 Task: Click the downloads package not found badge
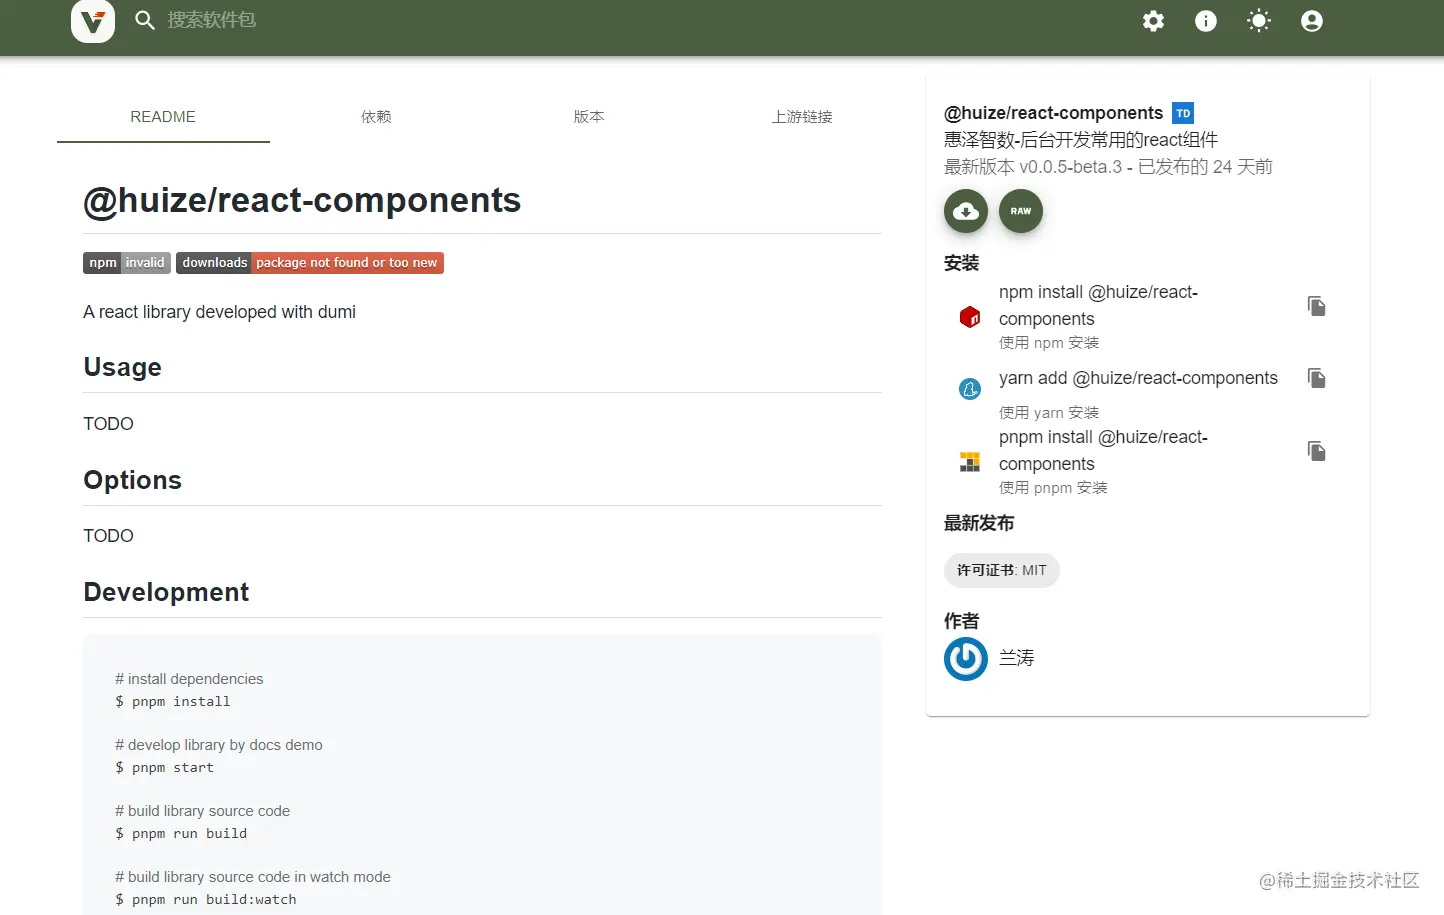pyautogui.click(x=310, y=263)
